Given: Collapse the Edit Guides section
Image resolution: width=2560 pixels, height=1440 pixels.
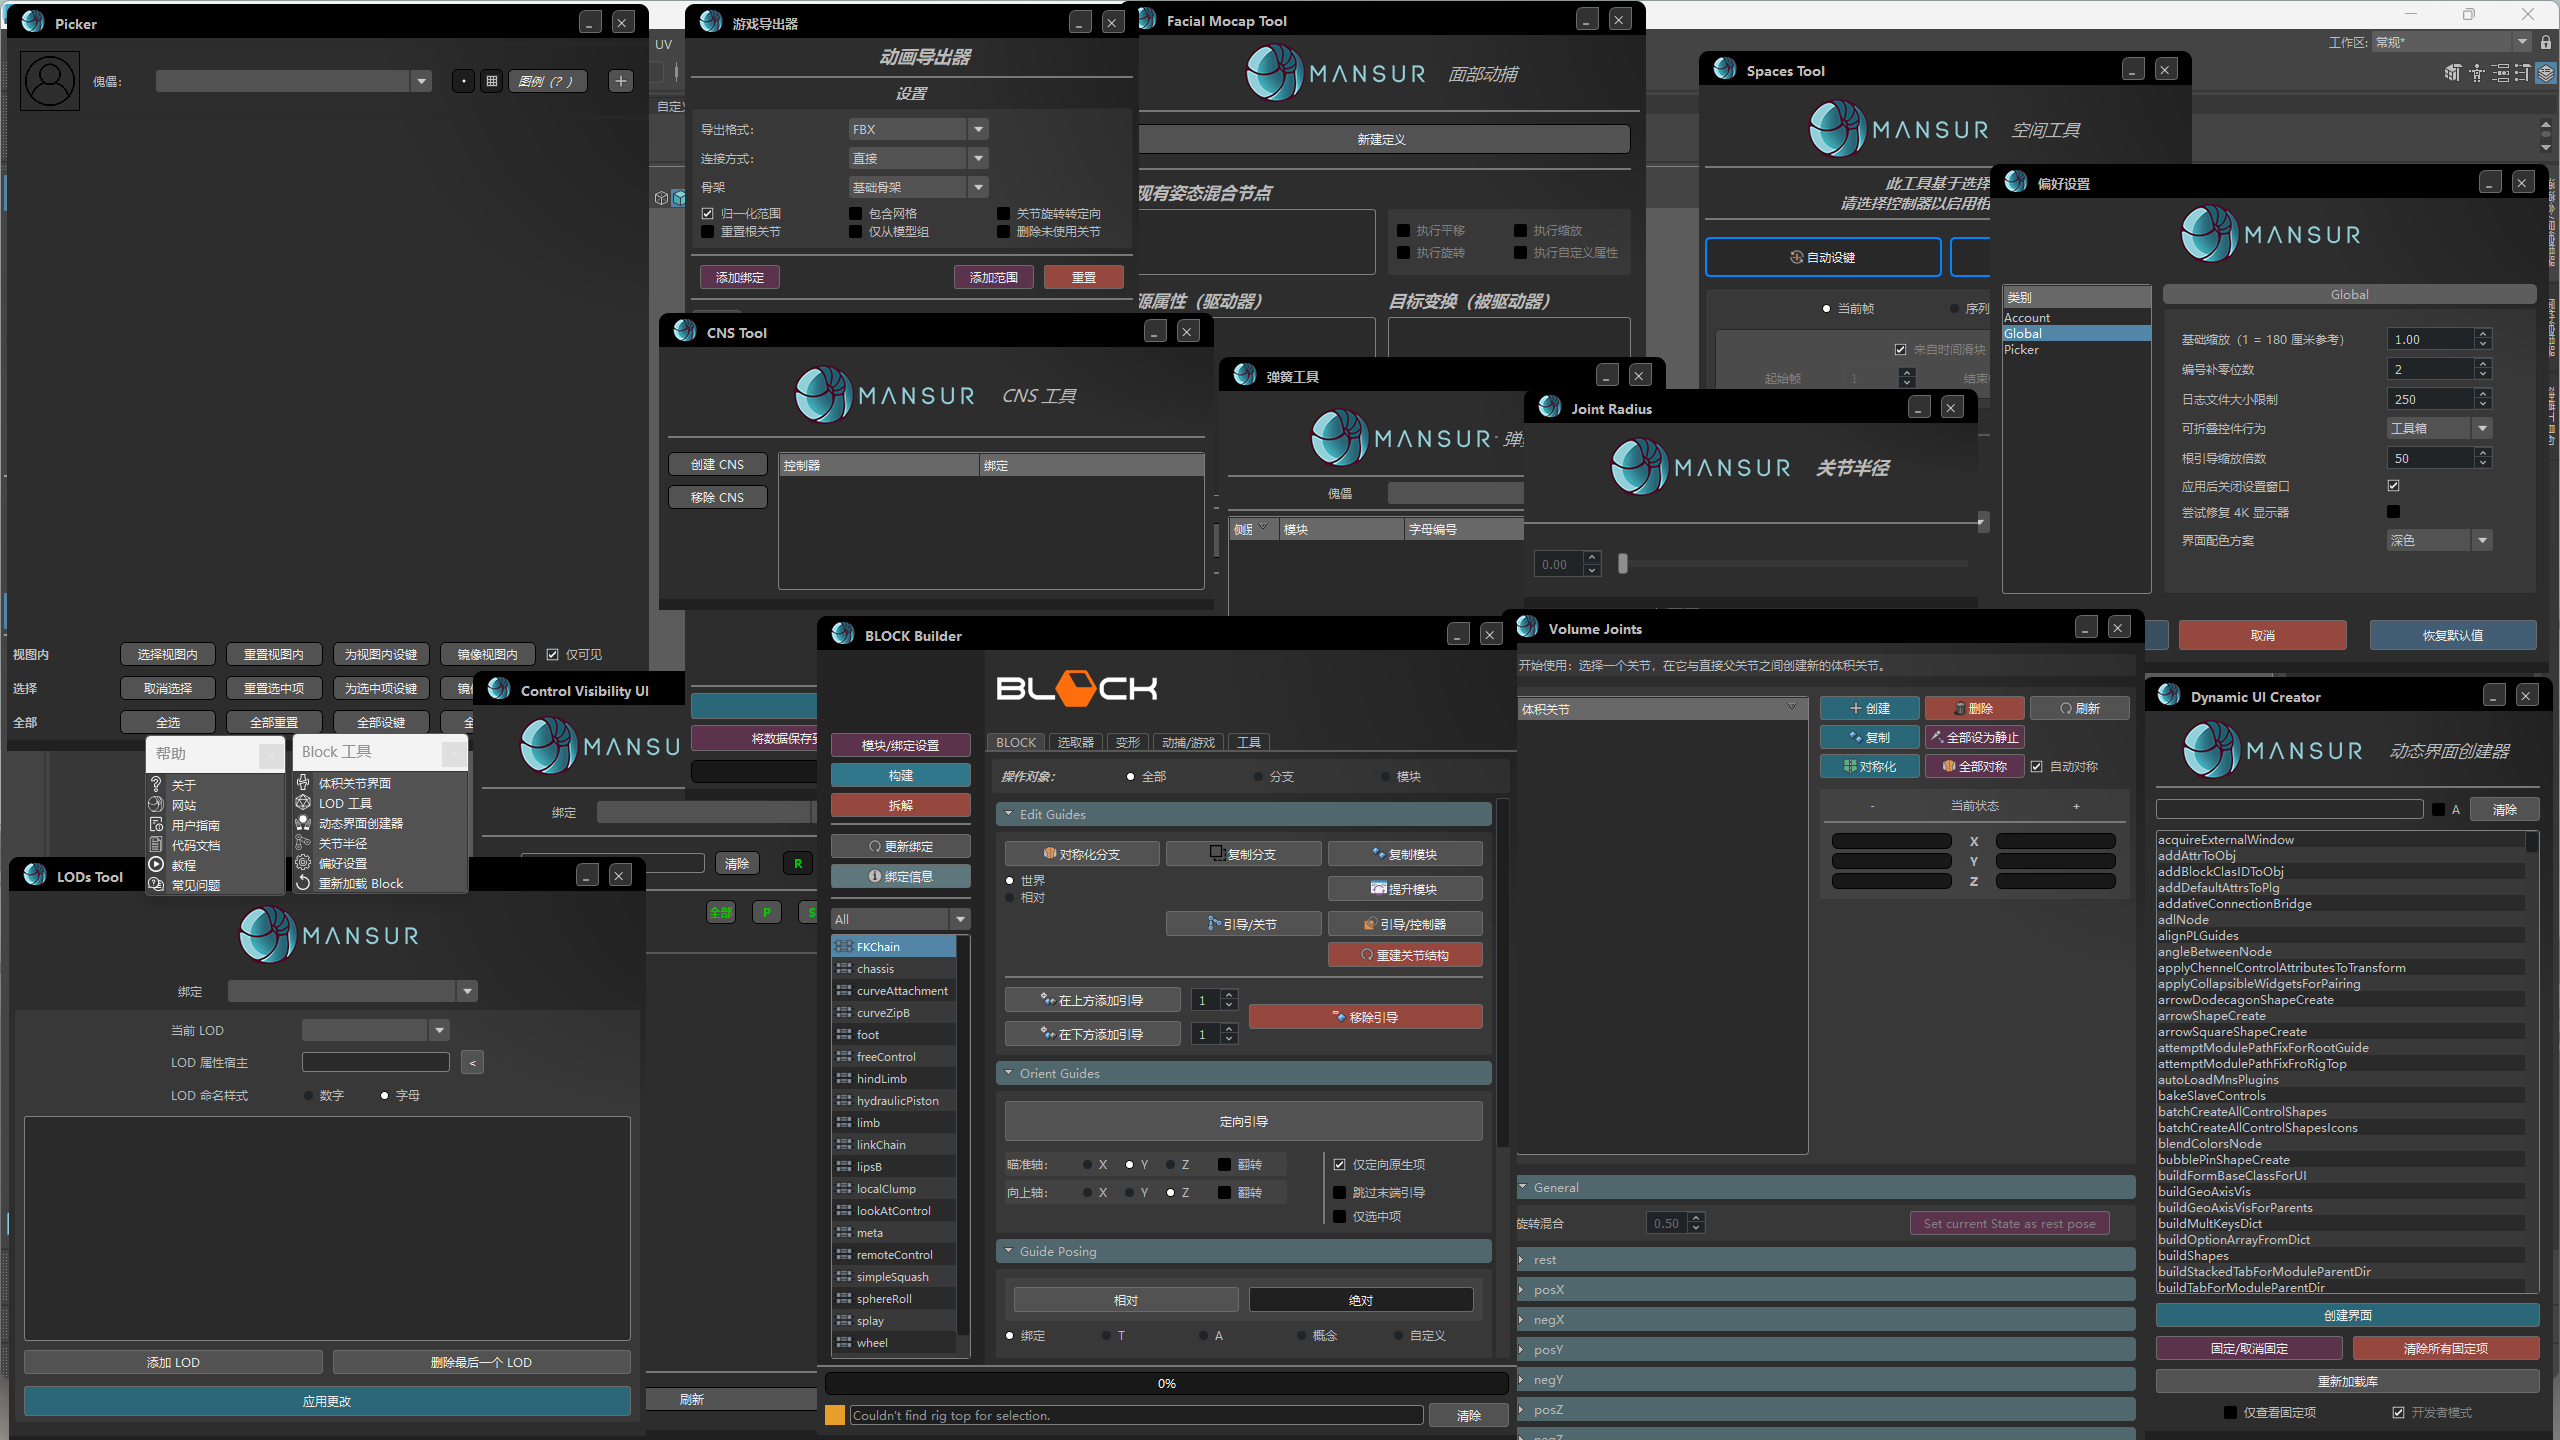Looking at the screenshot, I should (1243, 814).
